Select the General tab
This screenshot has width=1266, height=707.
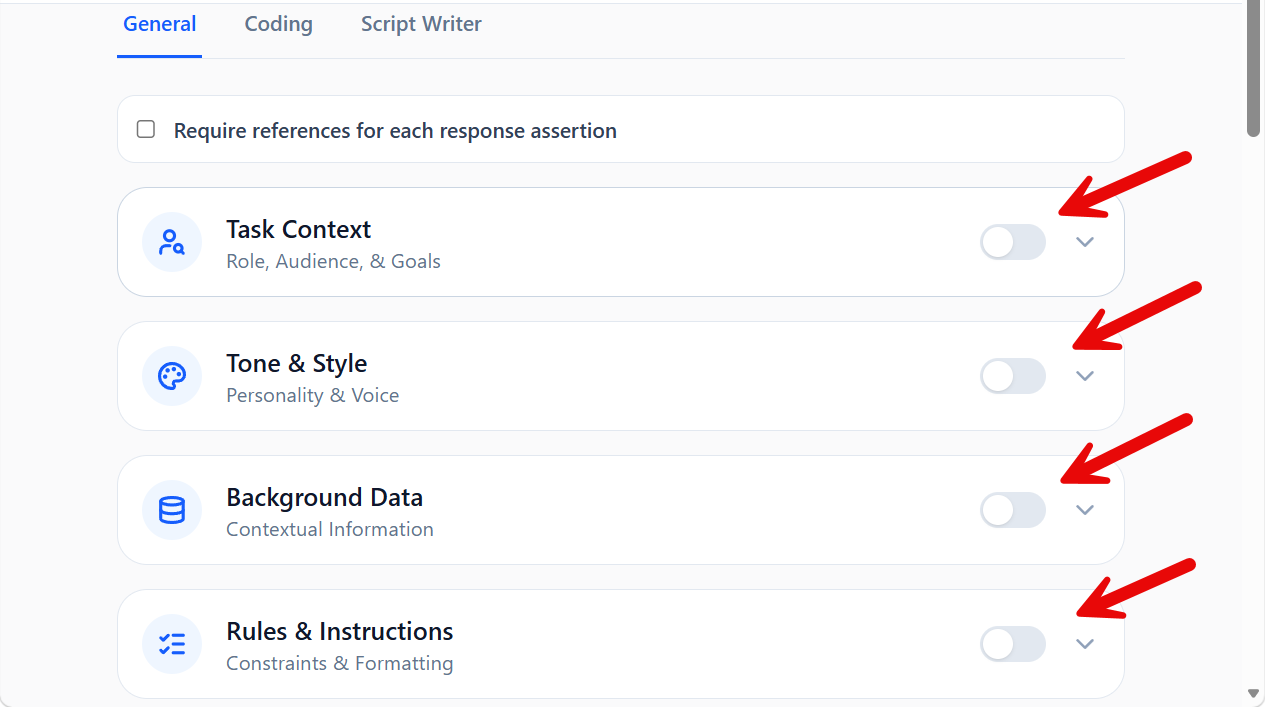coord(160,24)
